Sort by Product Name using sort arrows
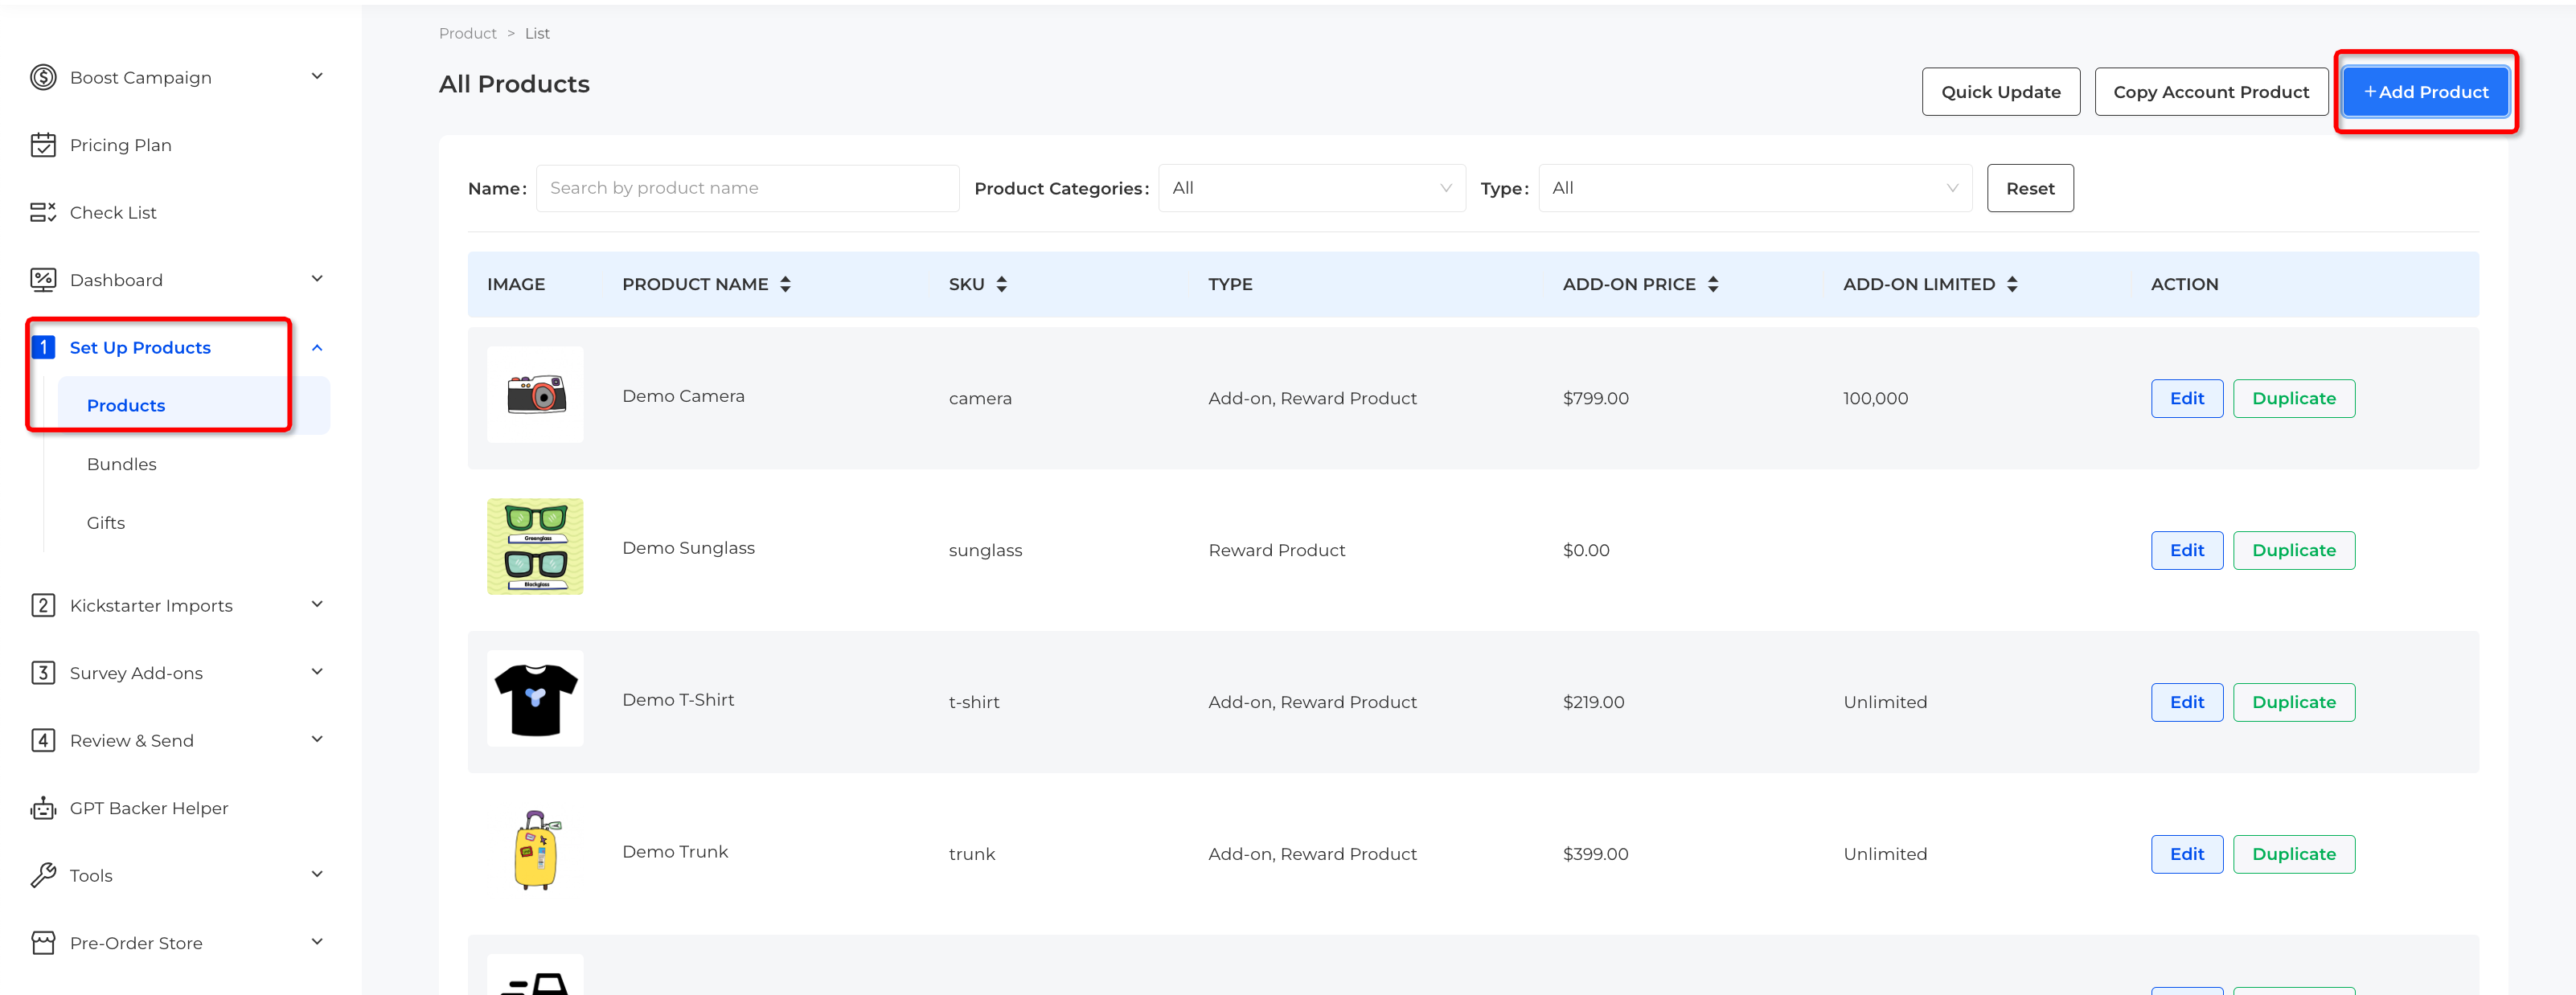This screenshot has height=995, width=2576. 785,284
